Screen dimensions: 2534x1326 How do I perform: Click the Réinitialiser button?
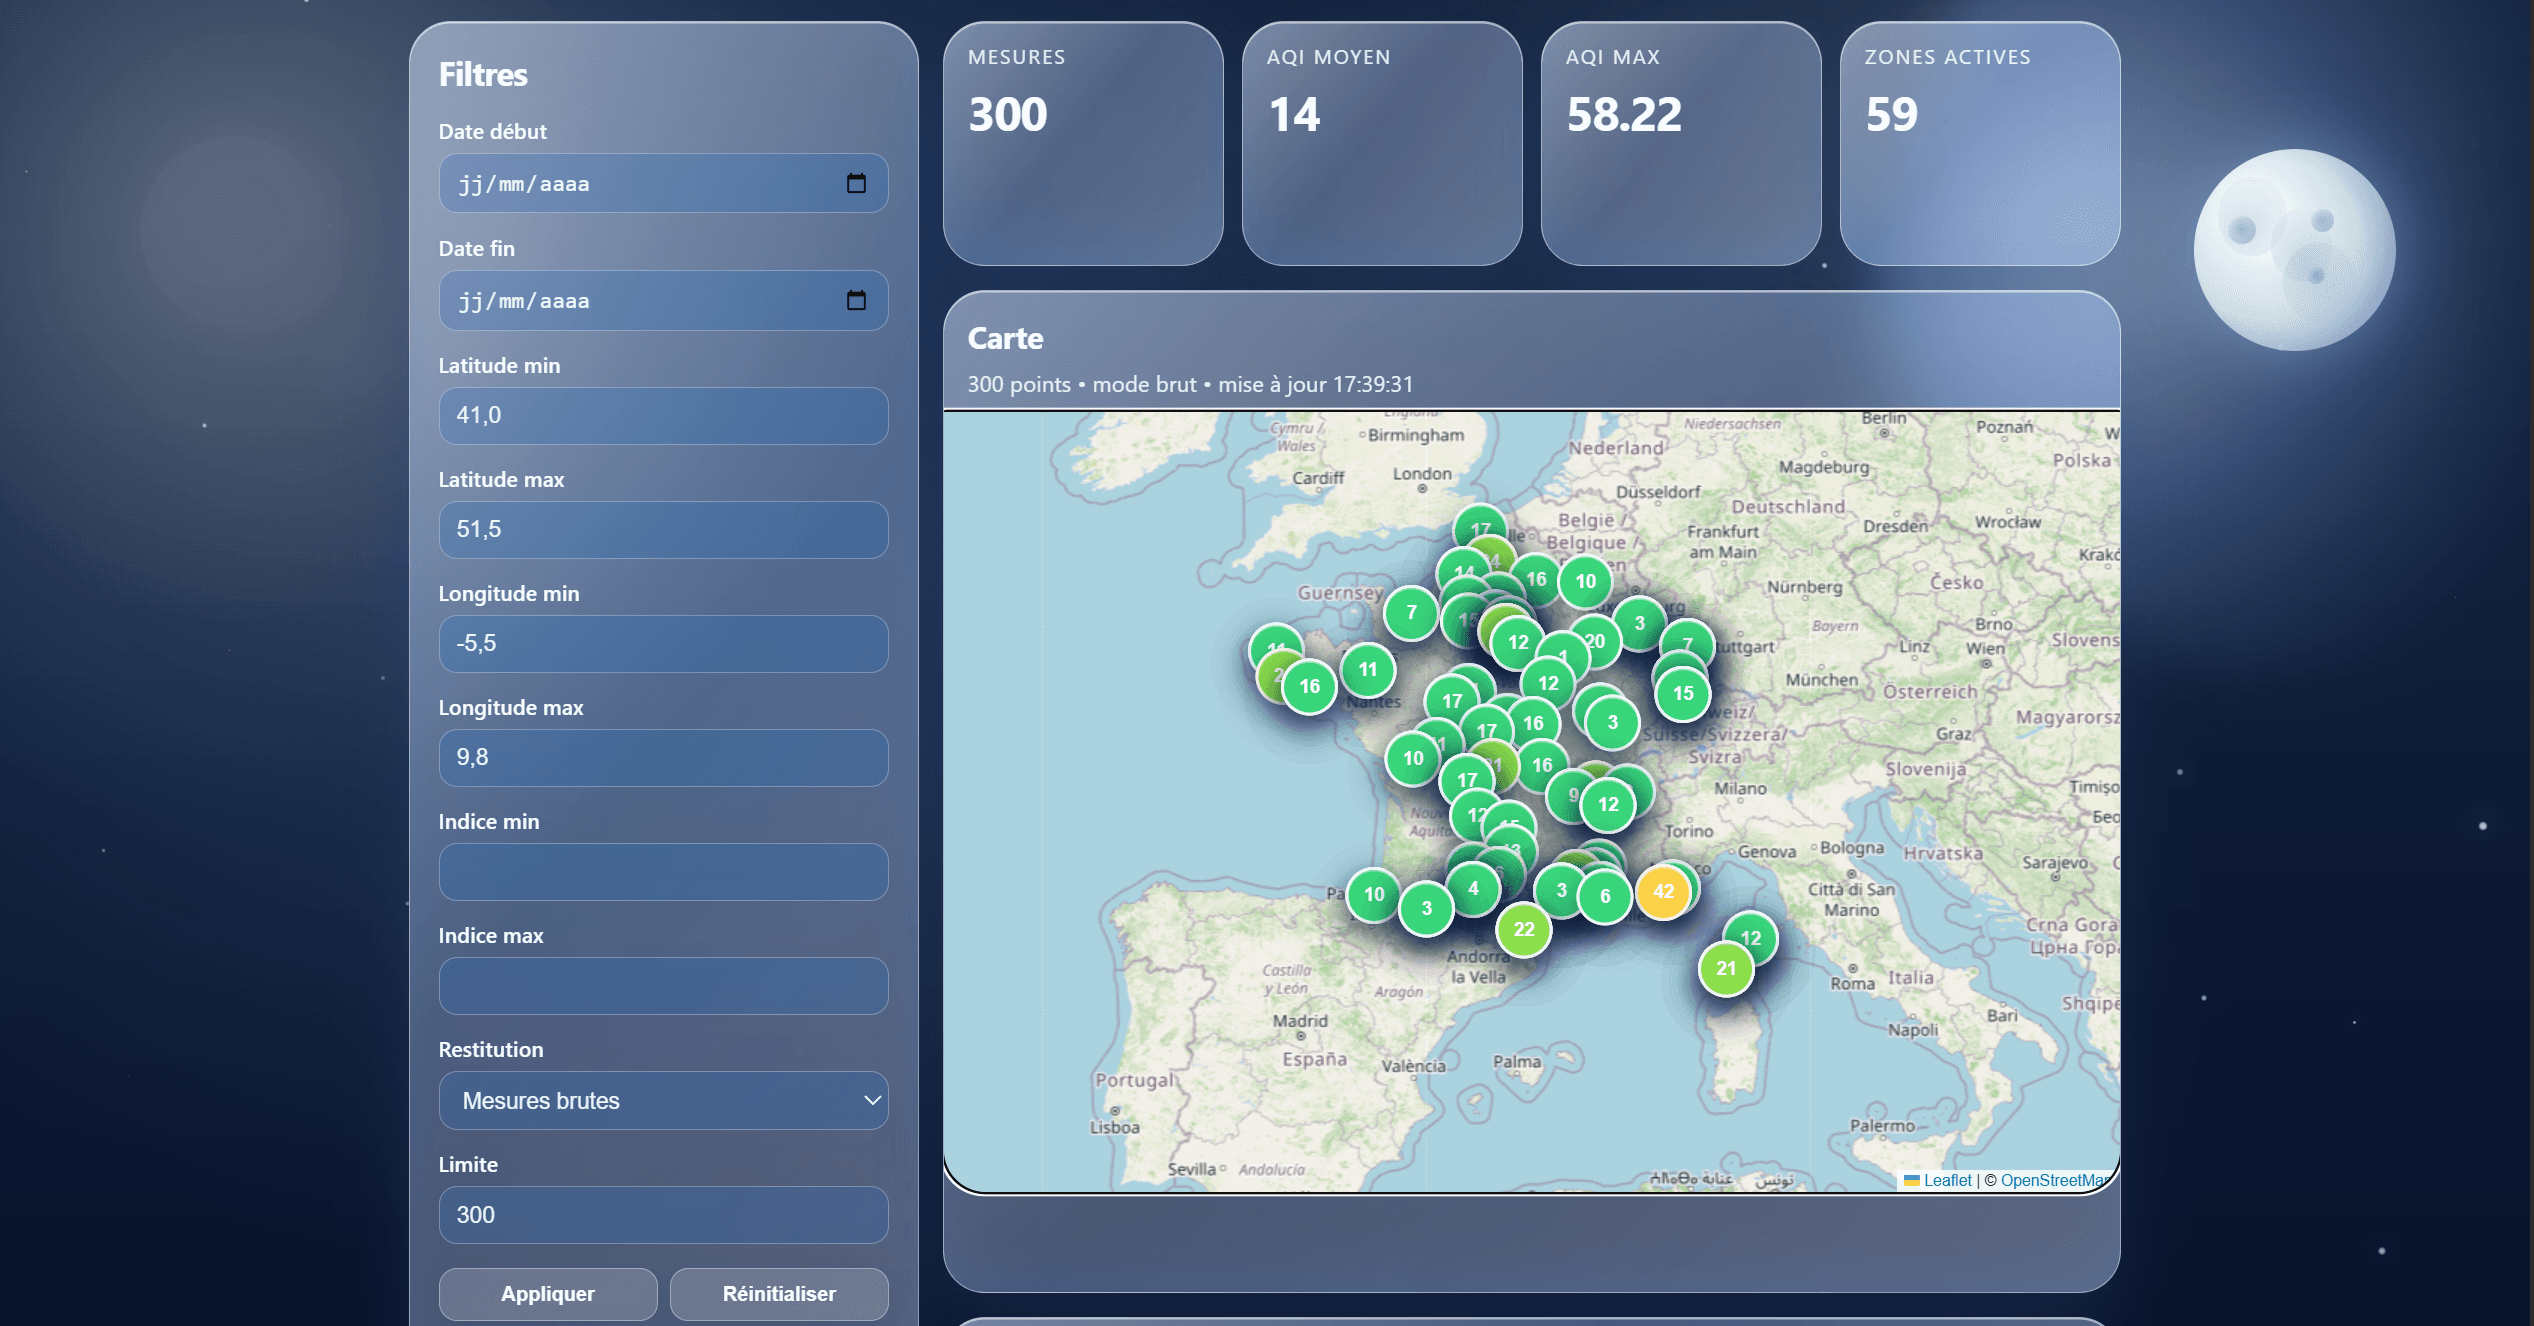tap(779, 1294)
